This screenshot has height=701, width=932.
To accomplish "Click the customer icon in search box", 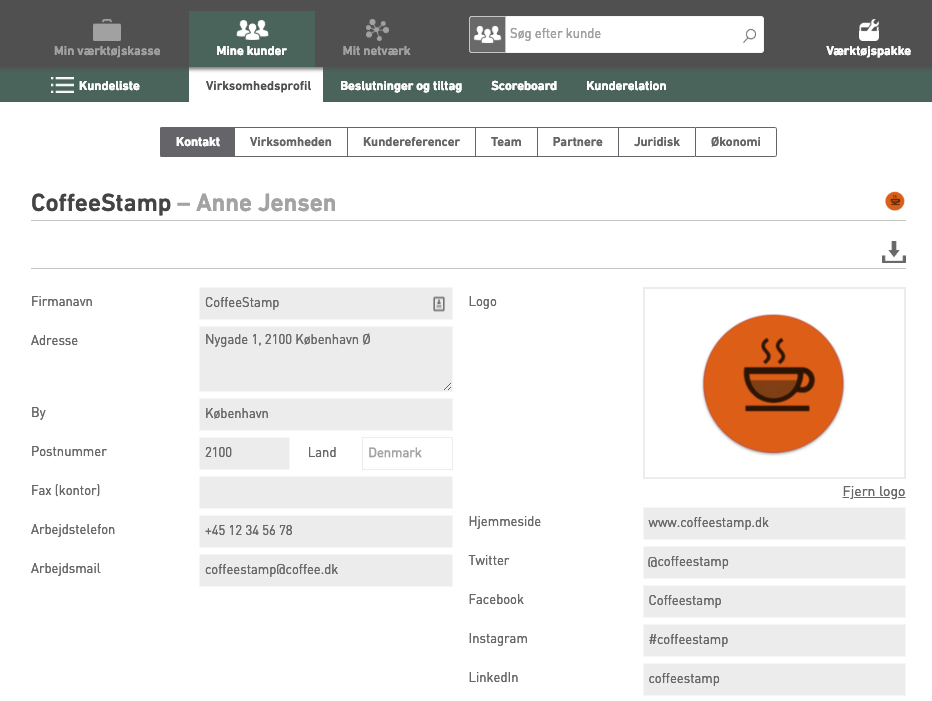I will pyautogui.click(x=487, y=34).
